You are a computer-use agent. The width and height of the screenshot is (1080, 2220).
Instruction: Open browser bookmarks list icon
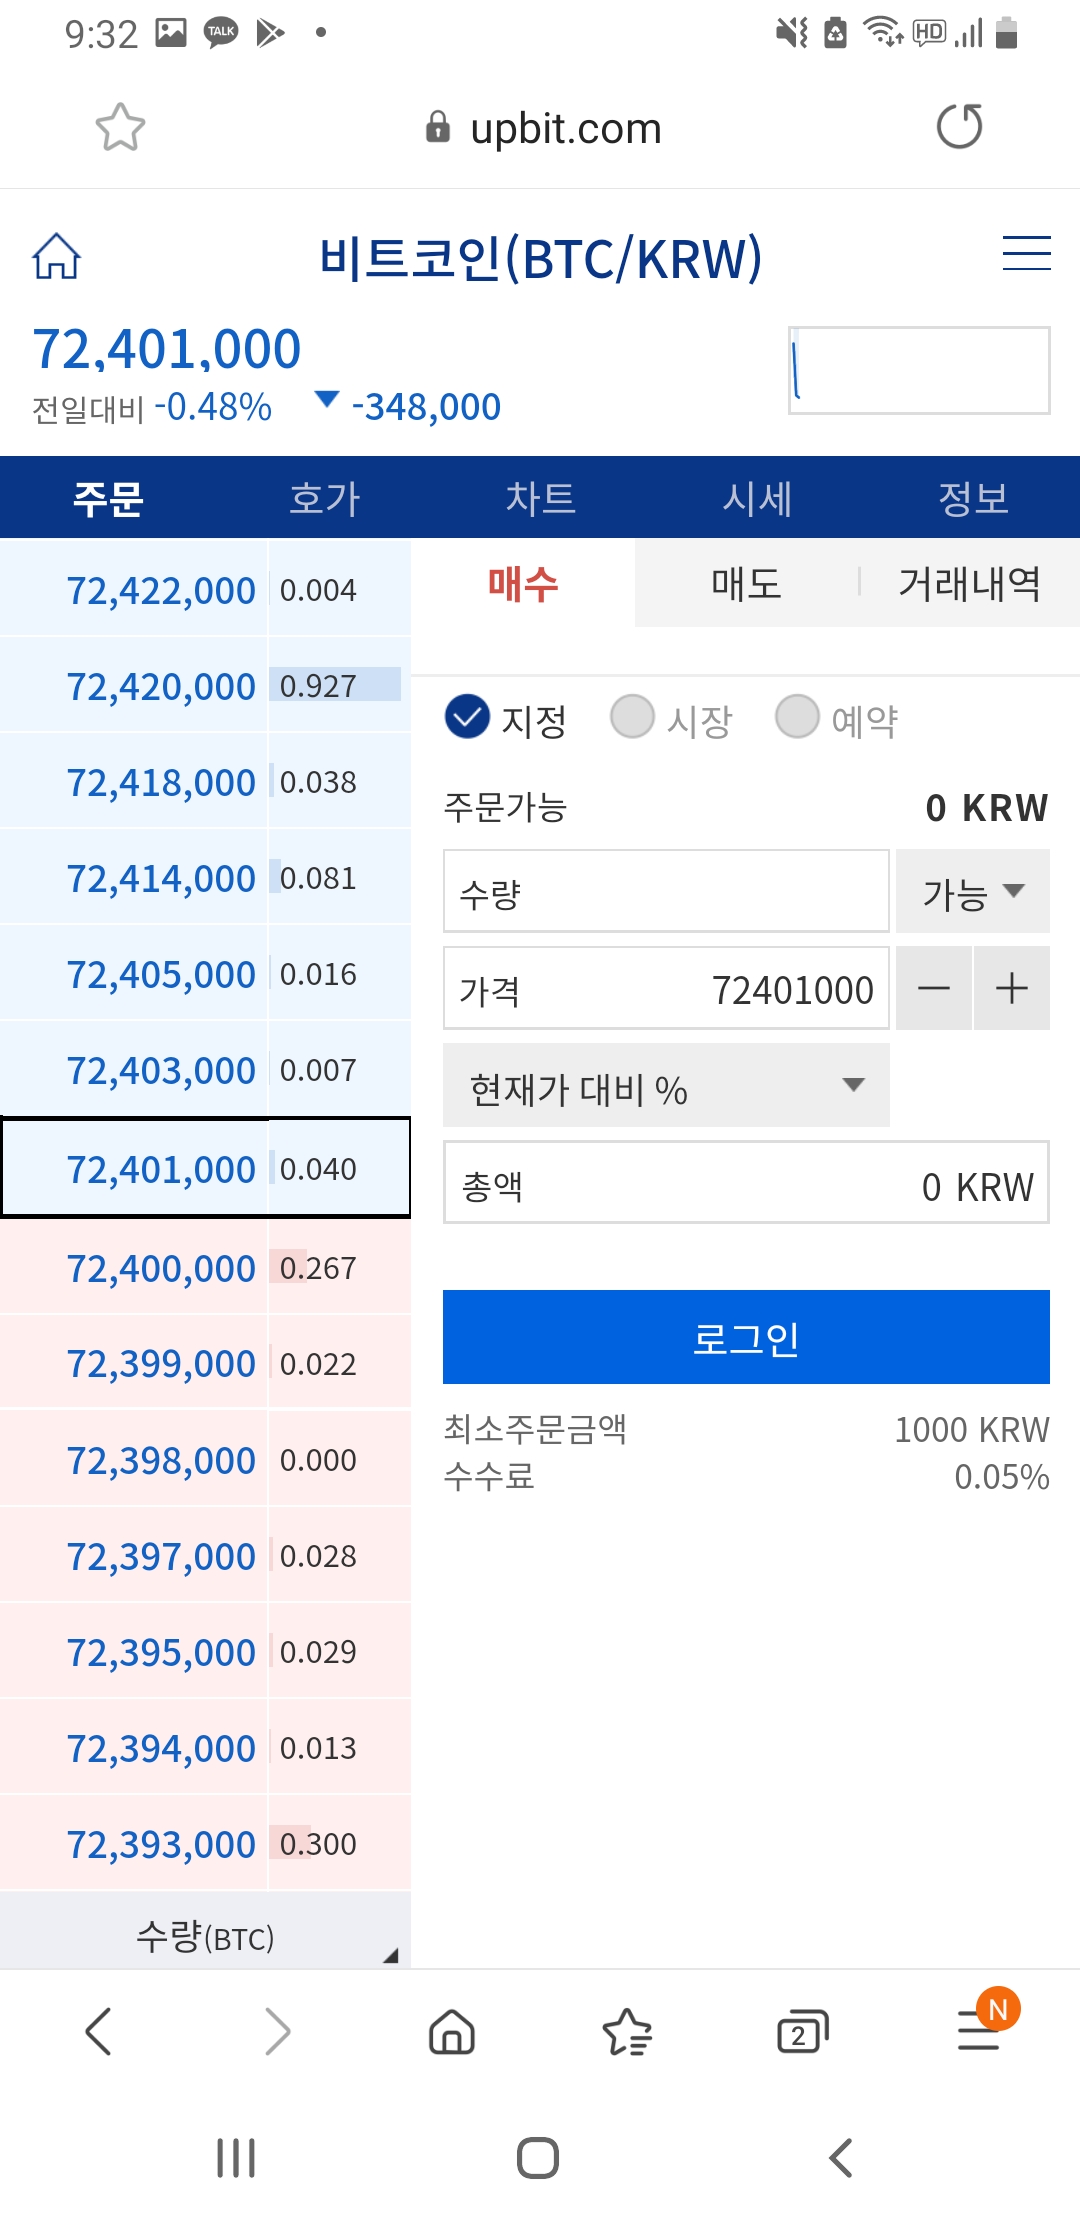click(x=627, y=2032)
